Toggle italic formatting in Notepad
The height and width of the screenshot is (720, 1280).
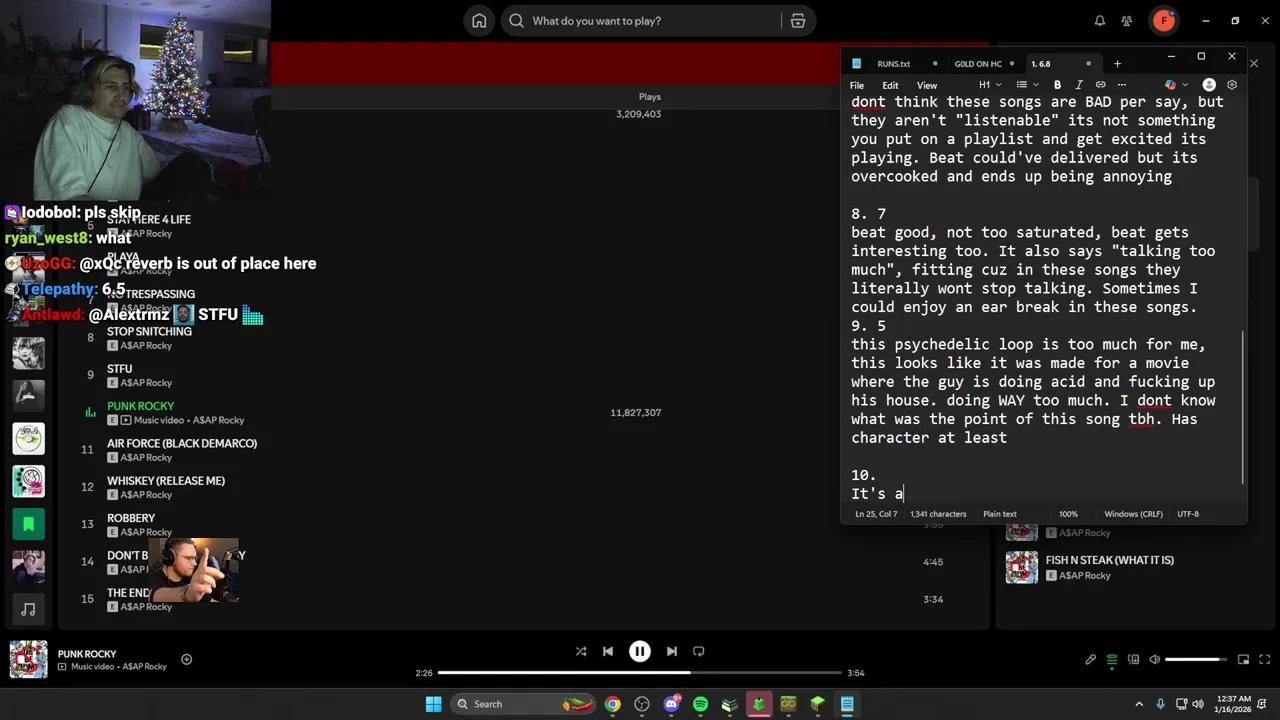pos(1079,85)
